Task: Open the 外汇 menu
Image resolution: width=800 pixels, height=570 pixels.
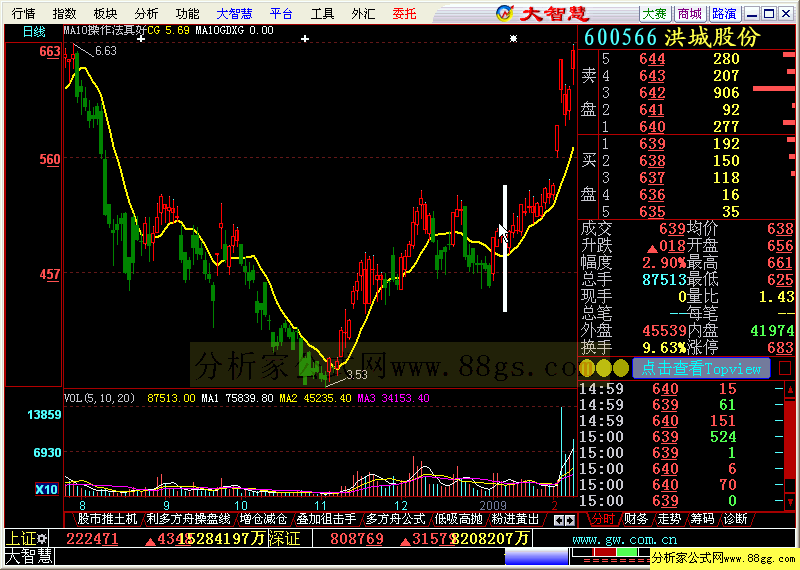Action: click(x=363, y=13)
